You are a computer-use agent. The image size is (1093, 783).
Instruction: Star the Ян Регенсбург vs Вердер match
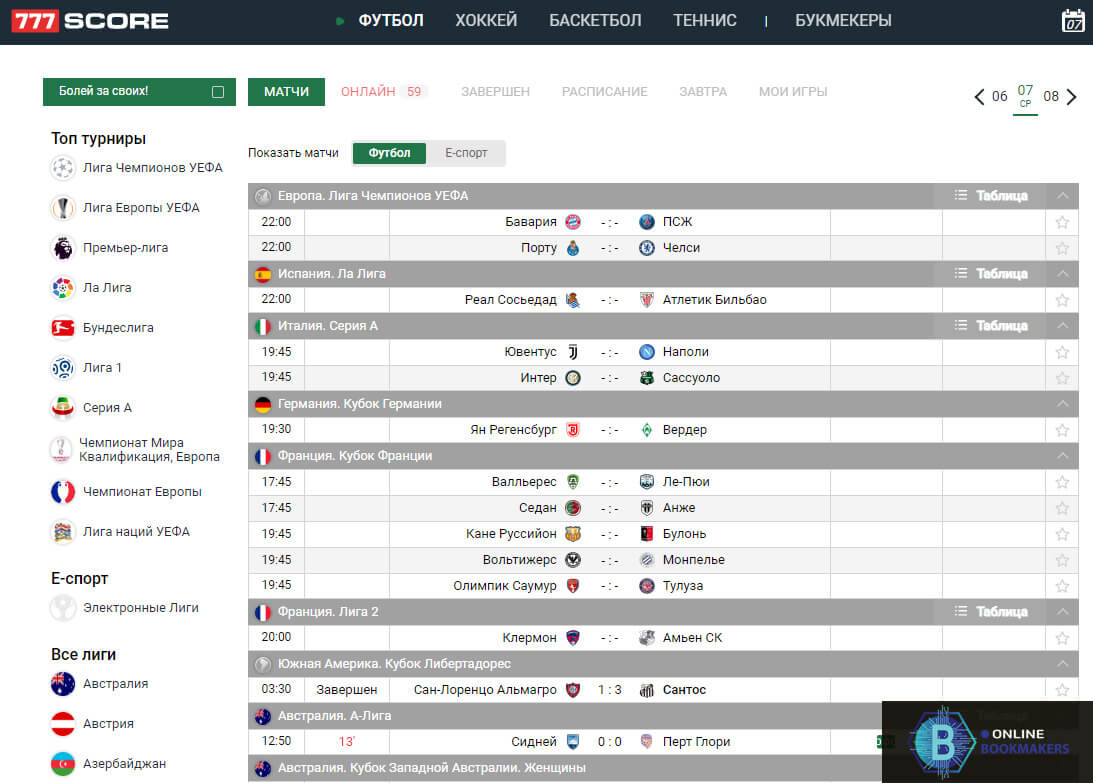click(1062, 430)
